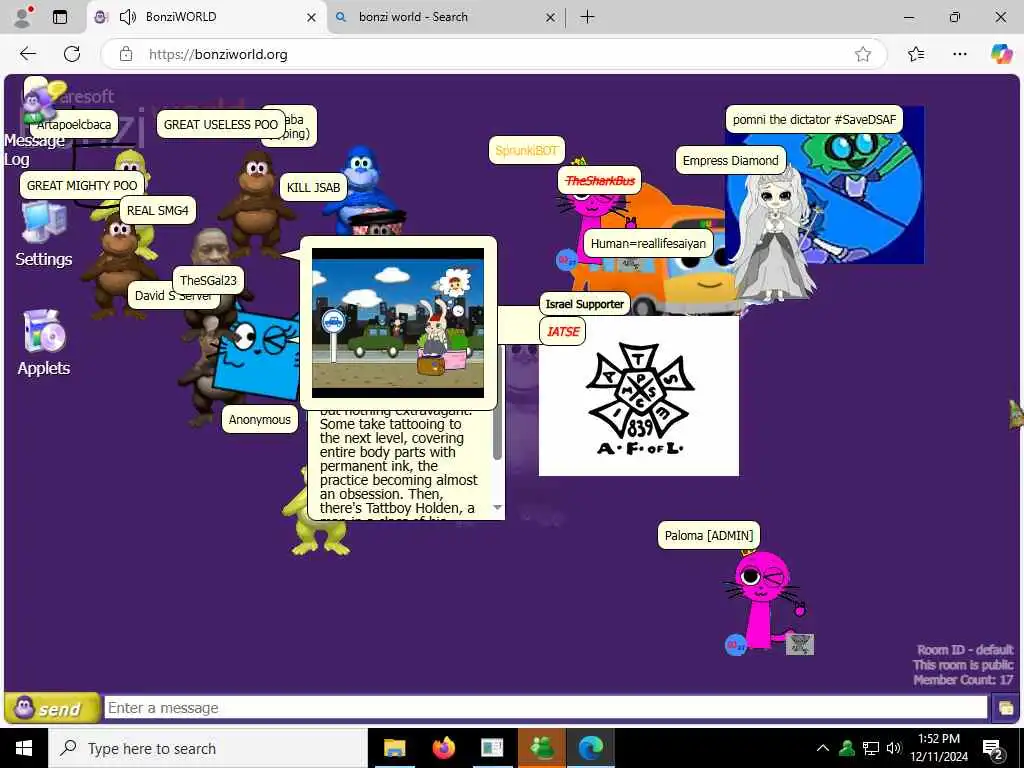
Task: Open the tab actions menu icon
Action: click(x=60, y=17)
